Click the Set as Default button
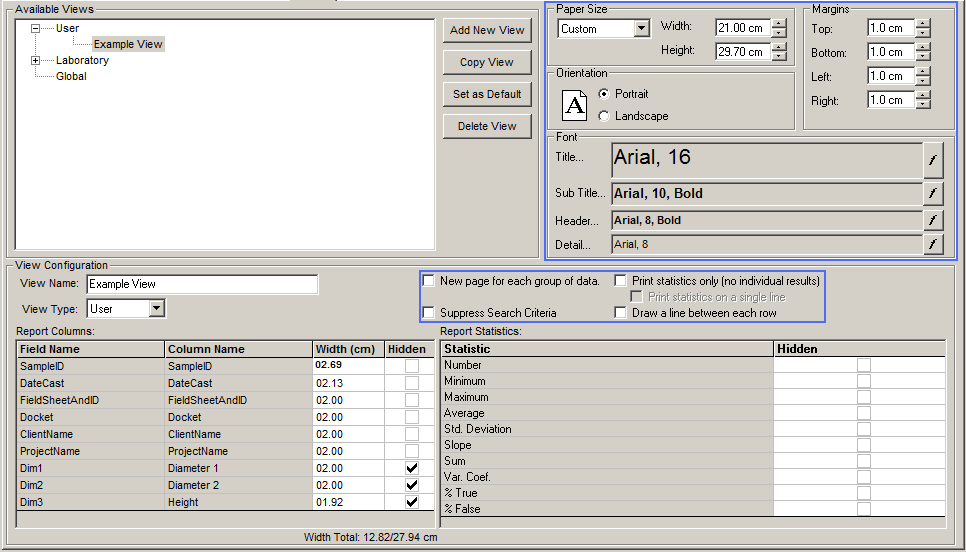 point(487,94)
